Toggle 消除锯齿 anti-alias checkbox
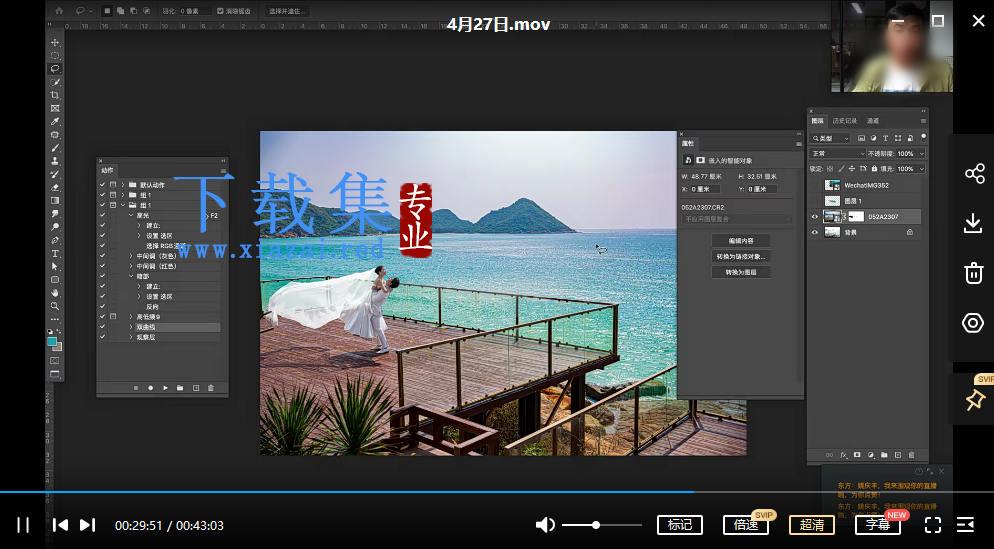The width and height of the screenshot is (994, 549). (220, 11)
